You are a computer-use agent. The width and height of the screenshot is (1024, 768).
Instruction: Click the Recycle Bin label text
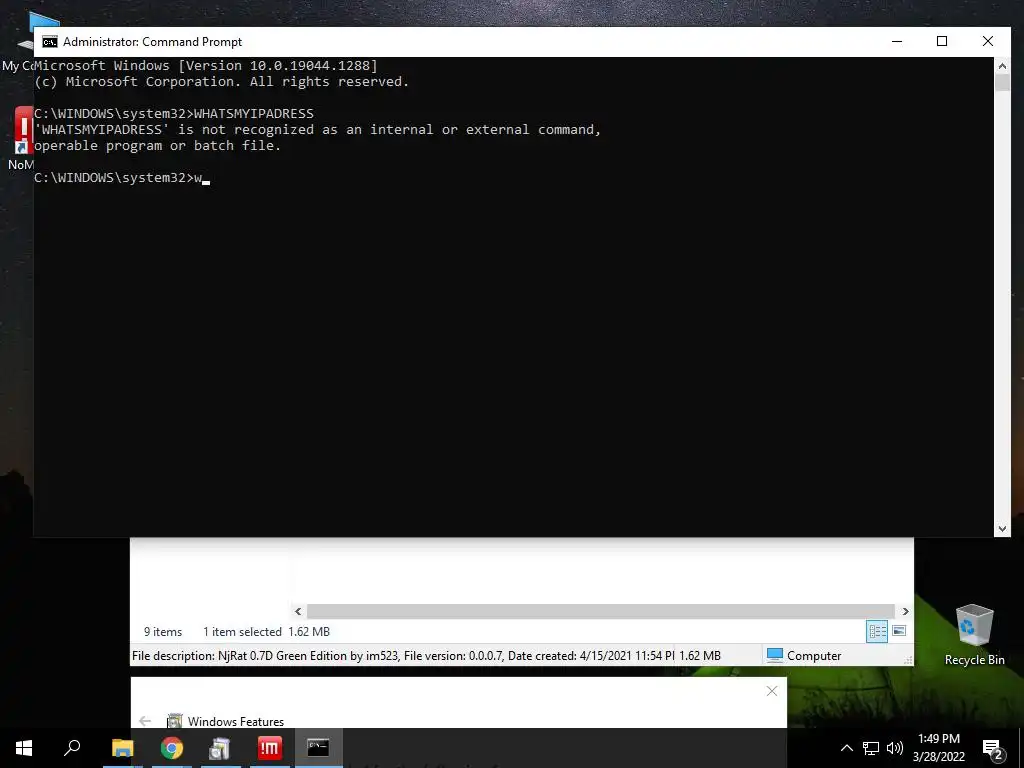974,660
